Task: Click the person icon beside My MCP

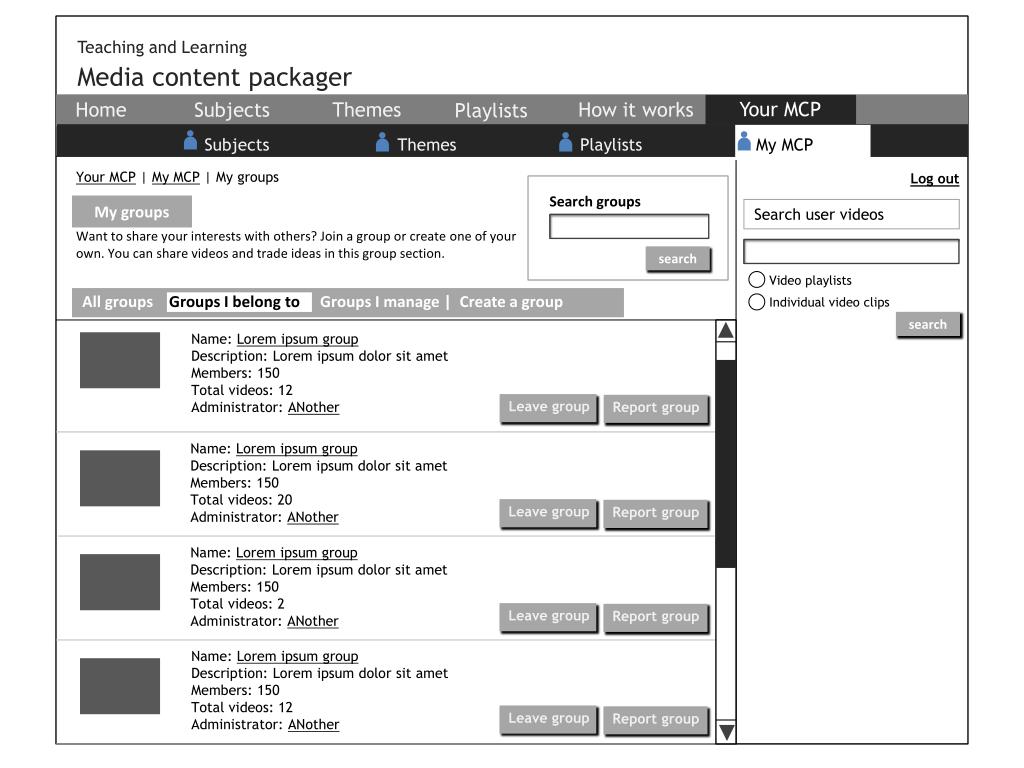Action: point(744,140)
